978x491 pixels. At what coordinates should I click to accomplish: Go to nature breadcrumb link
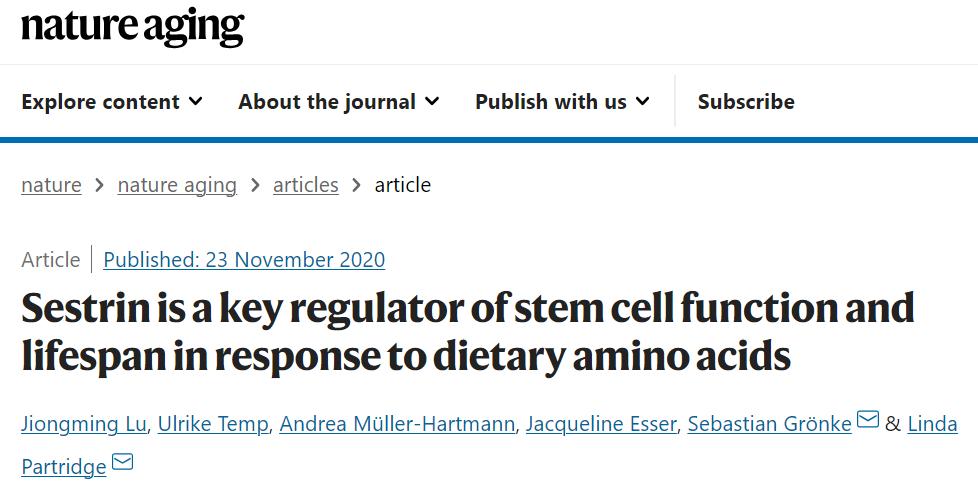pyautogui.click(x=51, y=185)
